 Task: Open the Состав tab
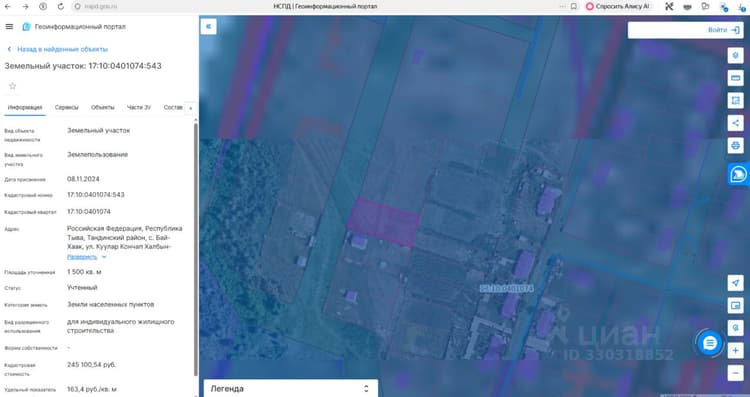pyautogui.click(x=173, y=108)
